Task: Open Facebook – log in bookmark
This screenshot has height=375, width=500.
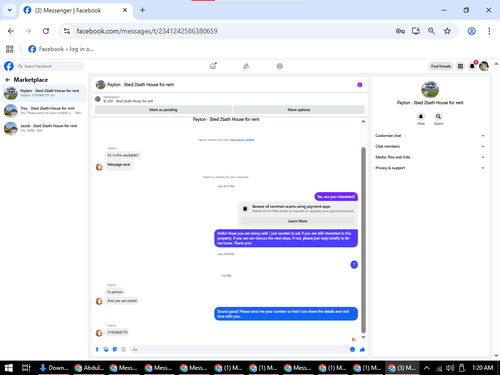Action: point(61,49)
